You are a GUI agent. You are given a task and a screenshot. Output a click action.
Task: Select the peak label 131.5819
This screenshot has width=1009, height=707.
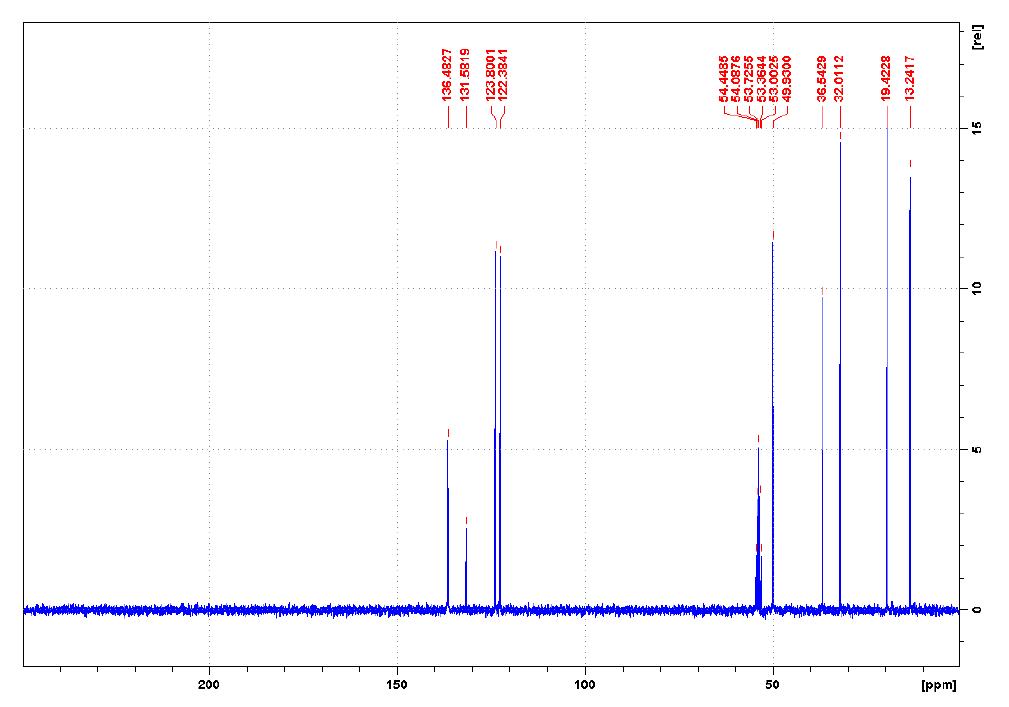coord(464,78)
